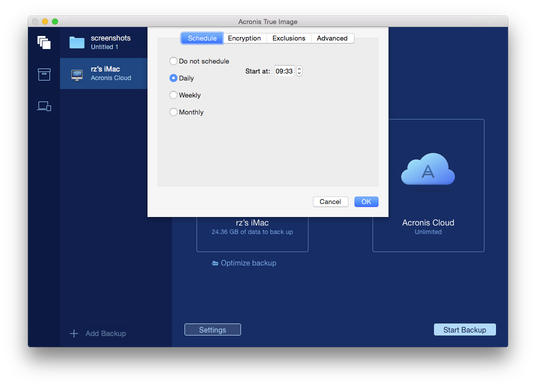Switch to the Advanced tab
The image size is (536, 387).
332,38
